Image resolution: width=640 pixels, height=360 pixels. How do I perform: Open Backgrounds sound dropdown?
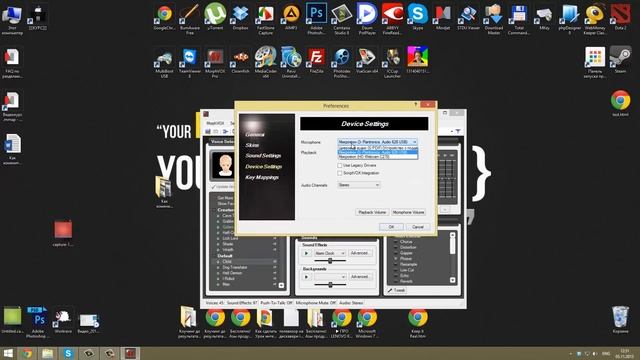(330, 277)
